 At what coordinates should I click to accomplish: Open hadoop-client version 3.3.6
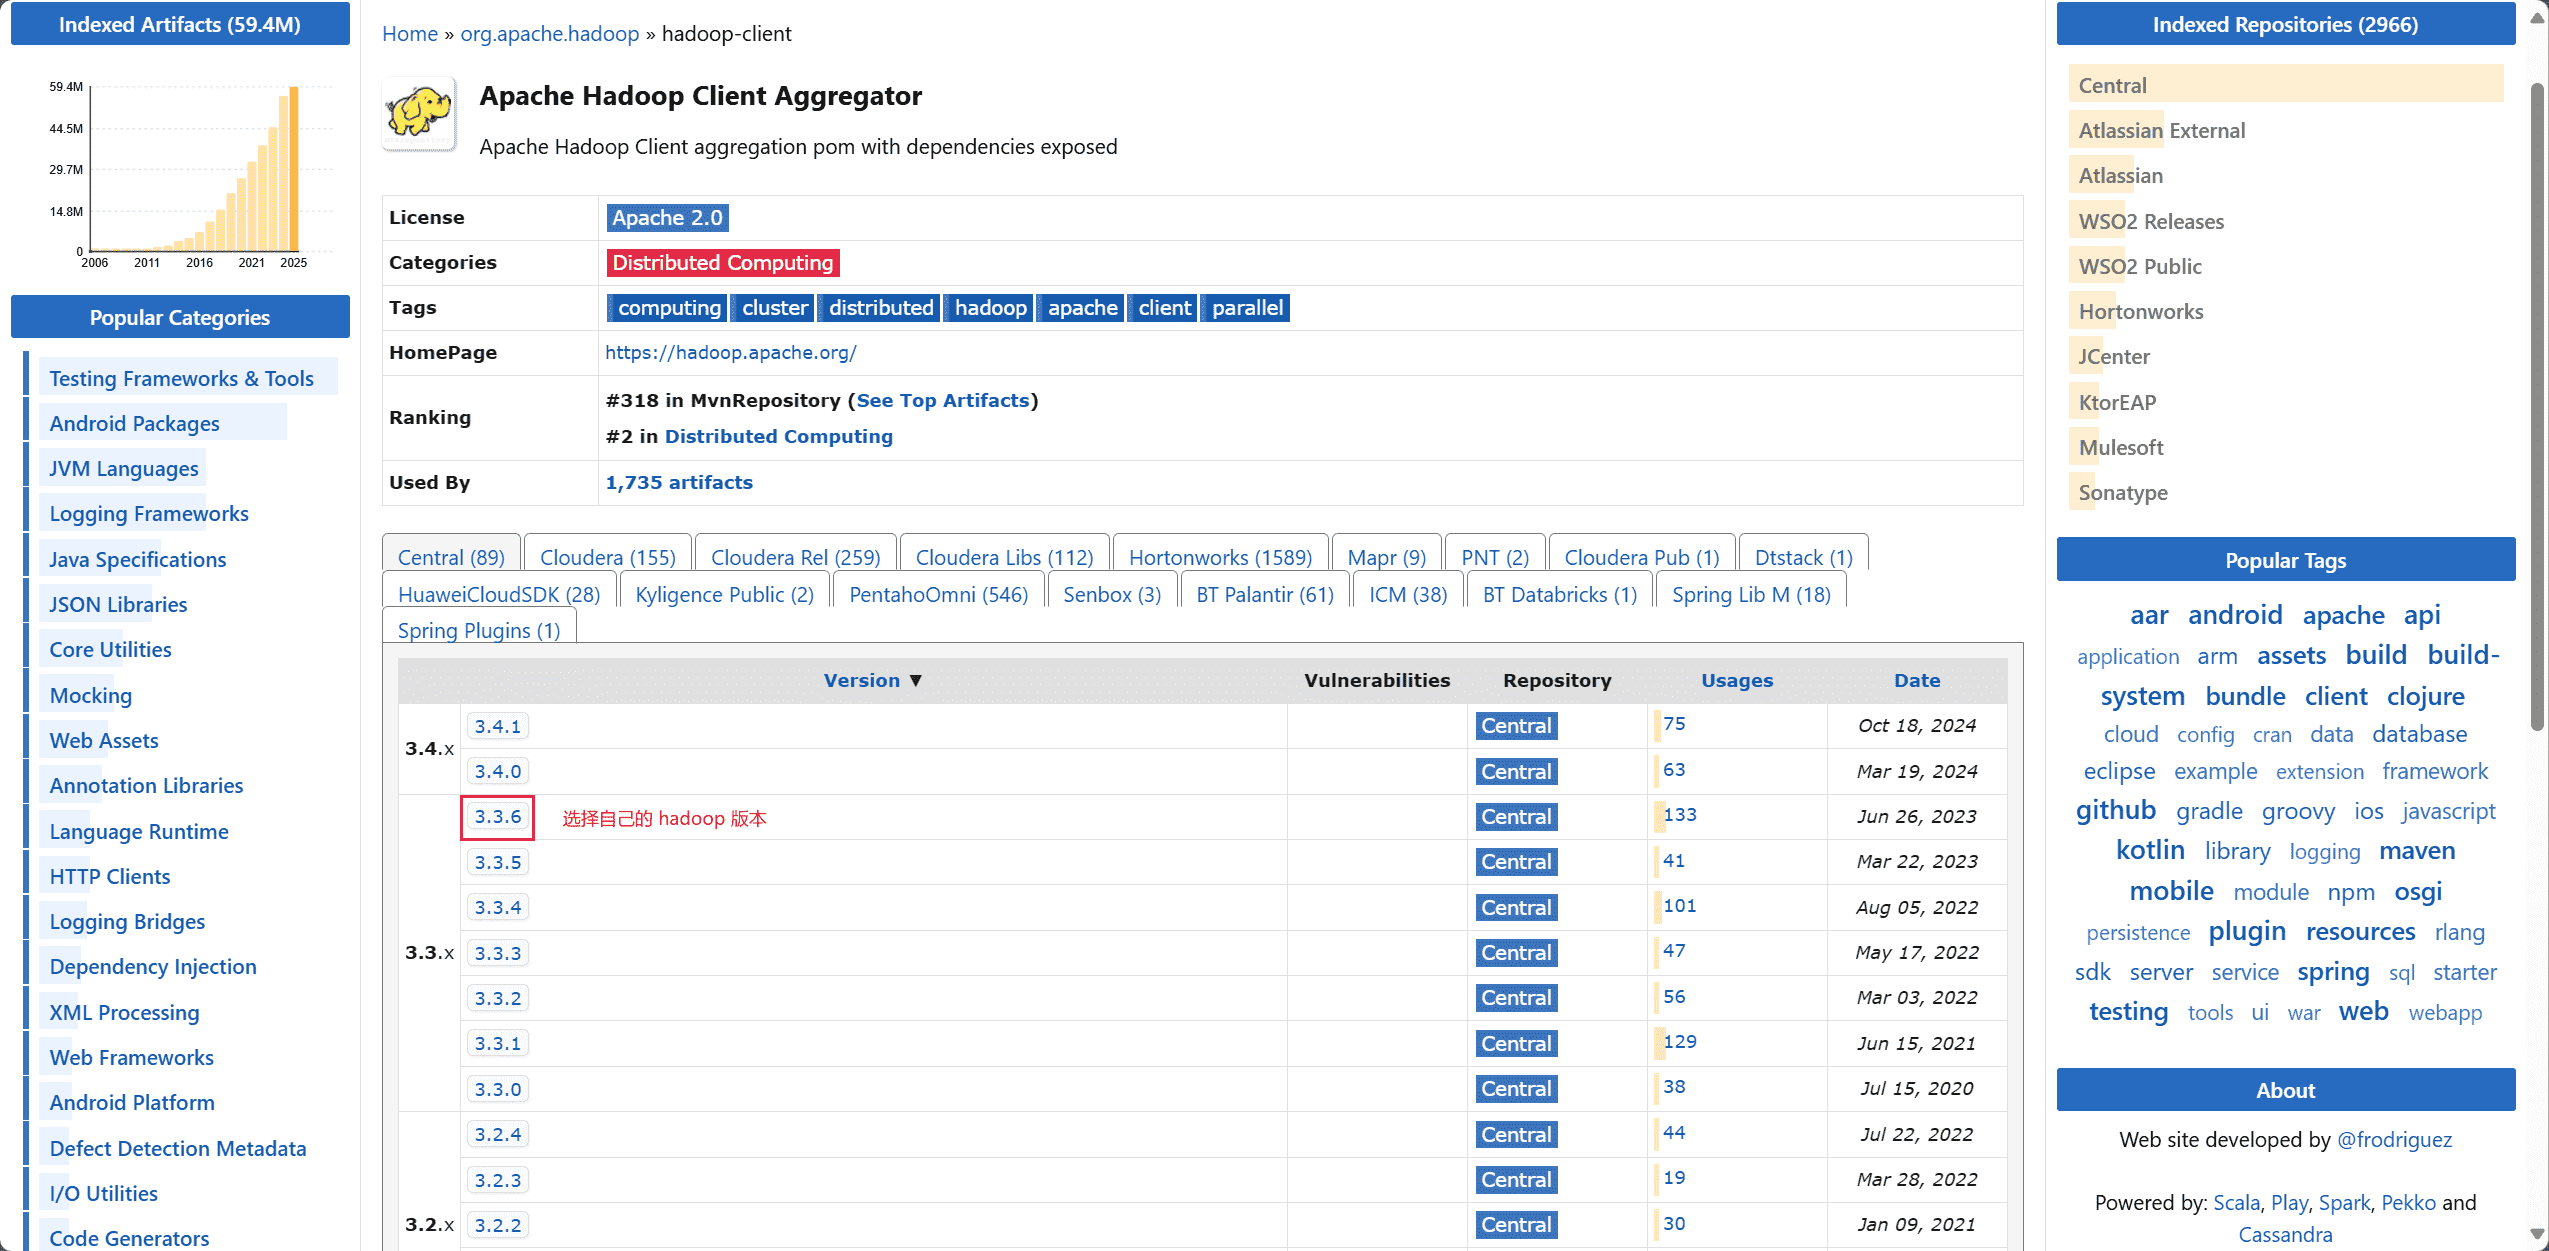click(498, 817)
